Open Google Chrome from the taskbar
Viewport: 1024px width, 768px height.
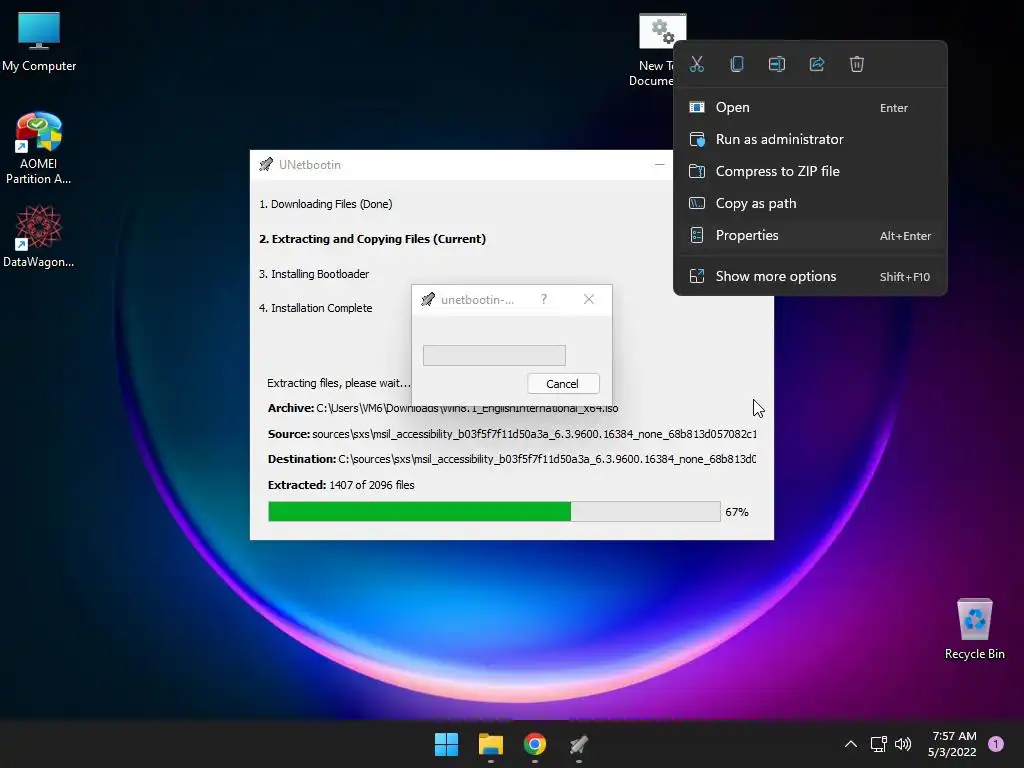click(x=535, y=744)
